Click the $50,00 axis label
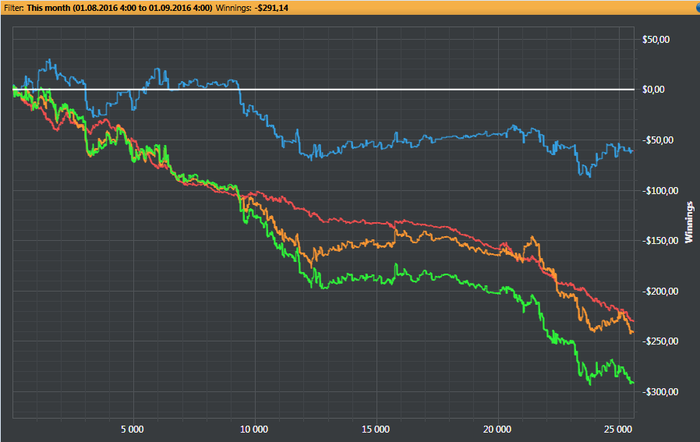700x442 pixels. (x=656, y=40)
